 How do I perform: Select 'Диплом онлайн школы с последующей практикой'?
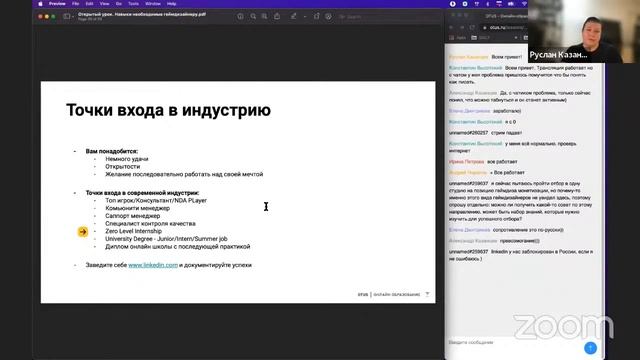coord(178,247)
